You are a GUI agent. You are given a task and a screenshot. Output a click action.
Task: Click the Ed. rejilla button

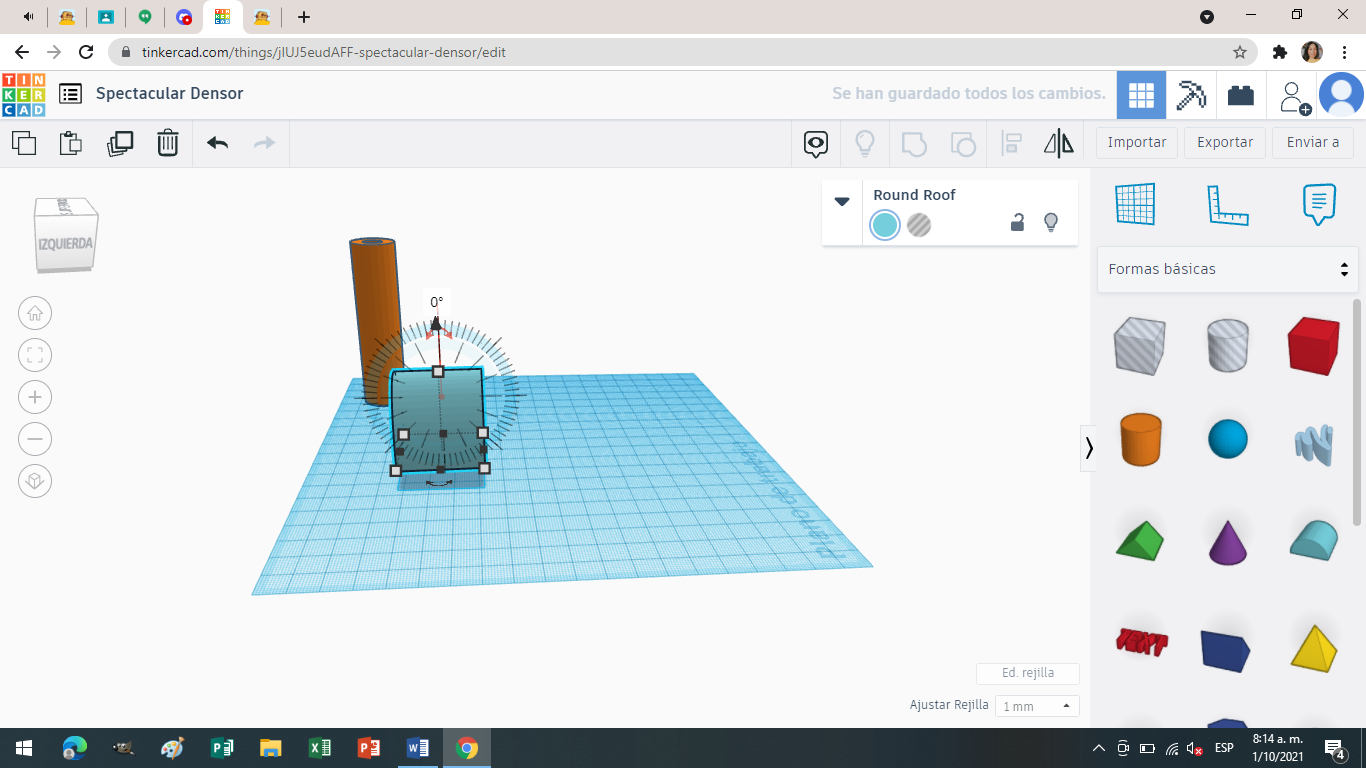[x=1028, y=673]
